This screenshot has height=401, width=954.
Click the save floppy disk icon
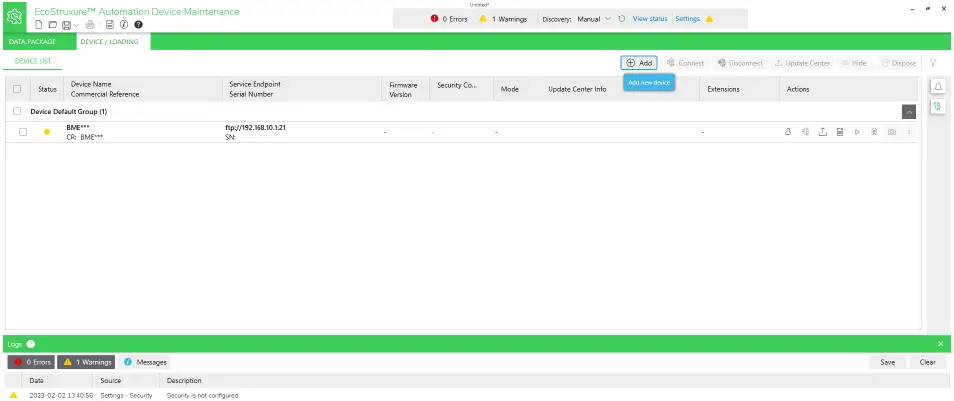coord(66,25)
